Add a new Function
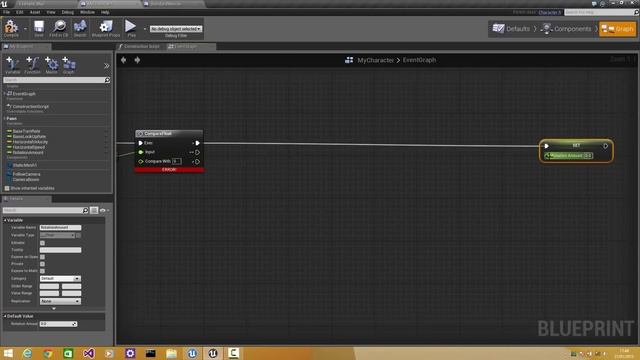 coord(32,65)
